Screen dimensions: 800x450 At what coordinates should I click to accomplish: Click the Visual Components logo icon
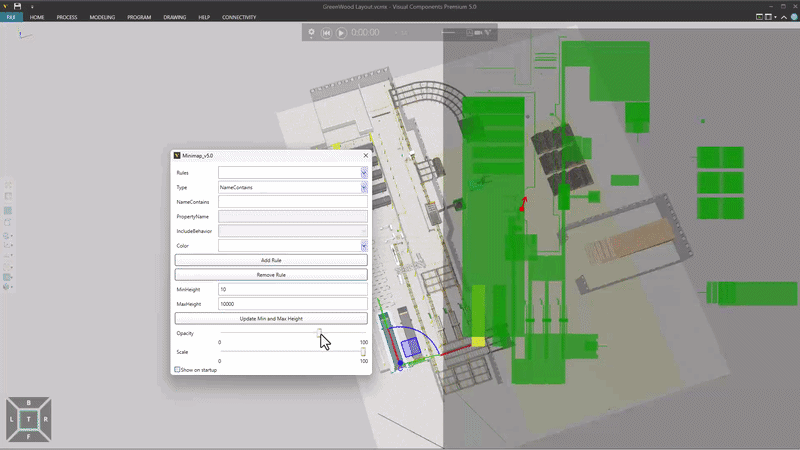5,6
